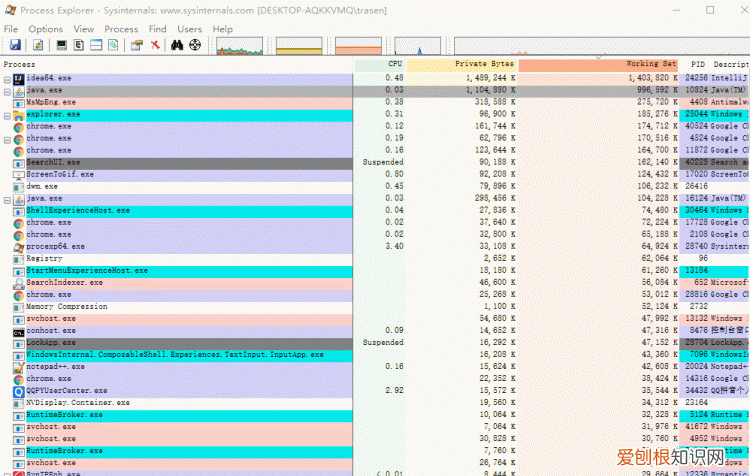The height and width of the screenshot is (476, 750).
Task: Click the '1,403,820 K' Working Set value
Action: (x=653, y=78)
